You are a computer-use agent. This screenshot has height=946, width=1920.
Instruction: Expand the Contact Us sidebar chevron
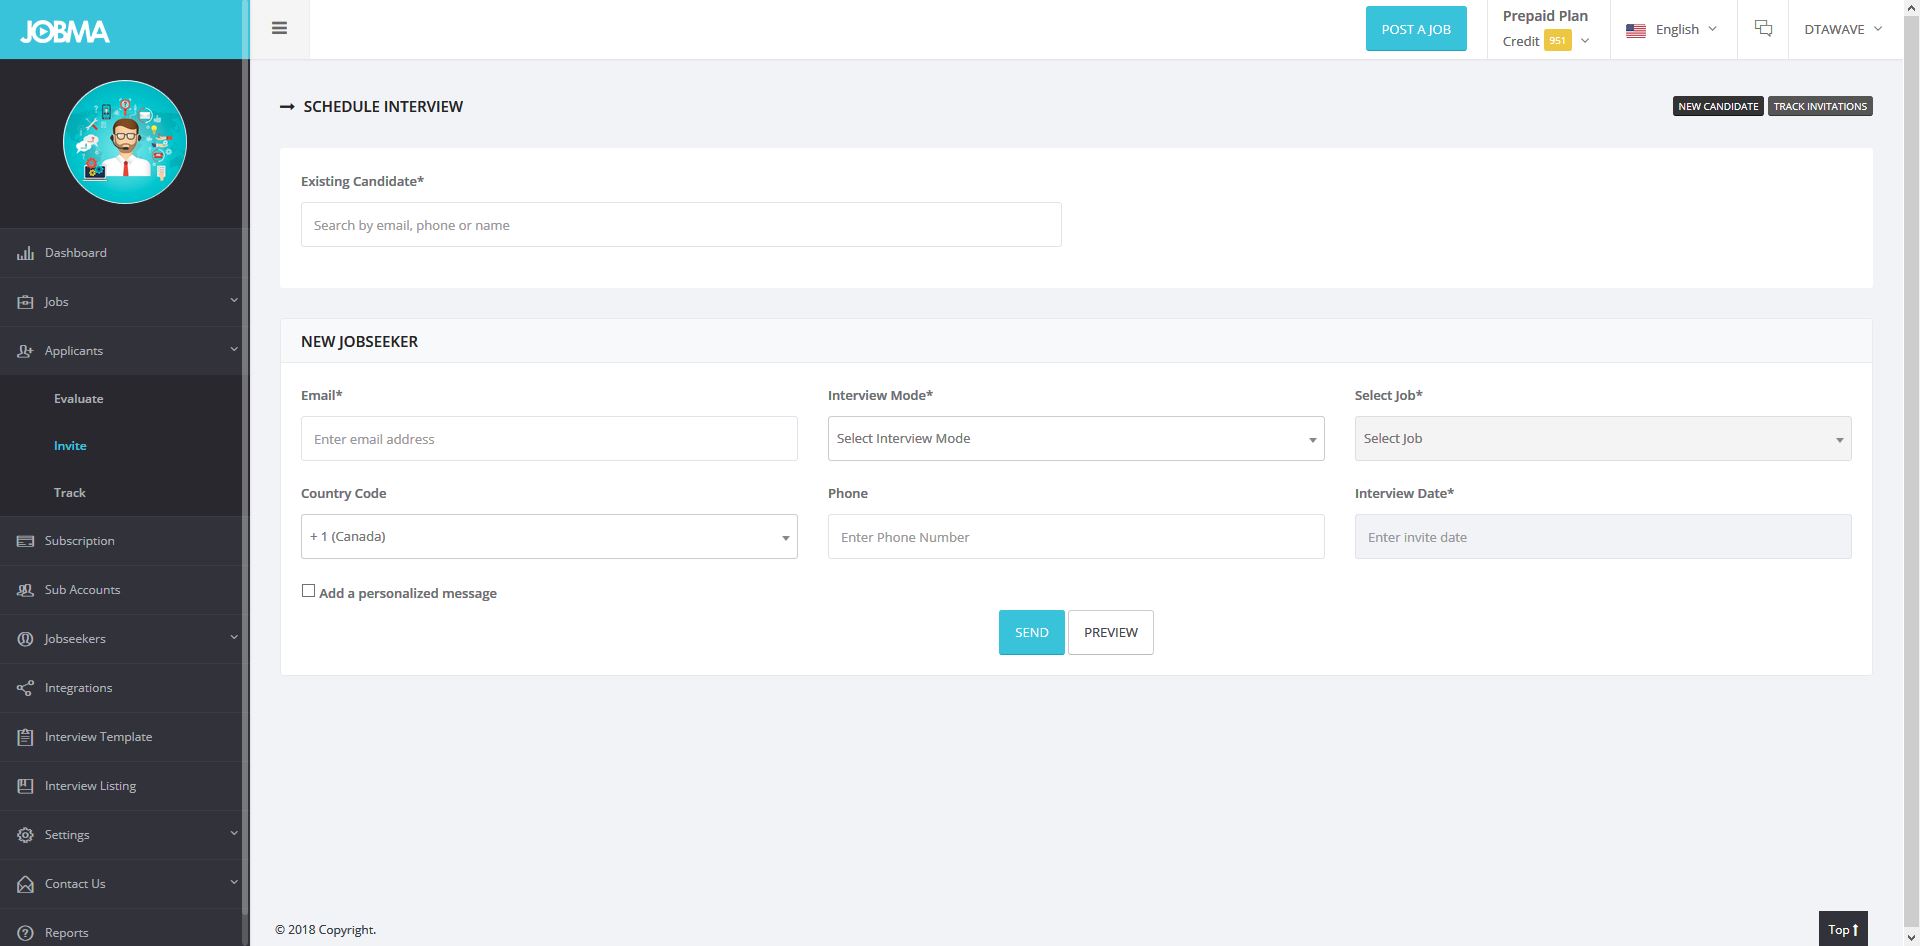coord(234,882)
